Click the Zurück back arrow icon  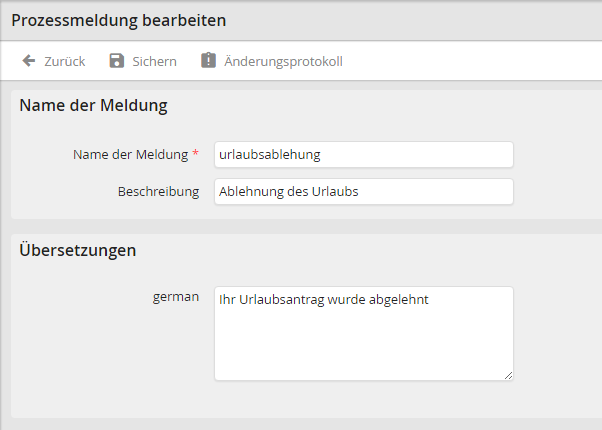tap(29, 61)
